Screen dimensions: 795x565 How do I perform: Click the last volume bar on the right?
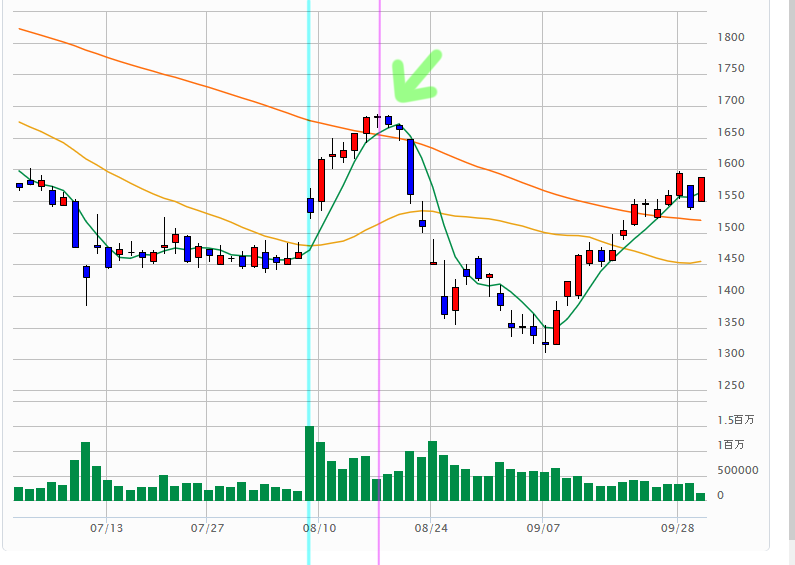[x=700, y=496]
